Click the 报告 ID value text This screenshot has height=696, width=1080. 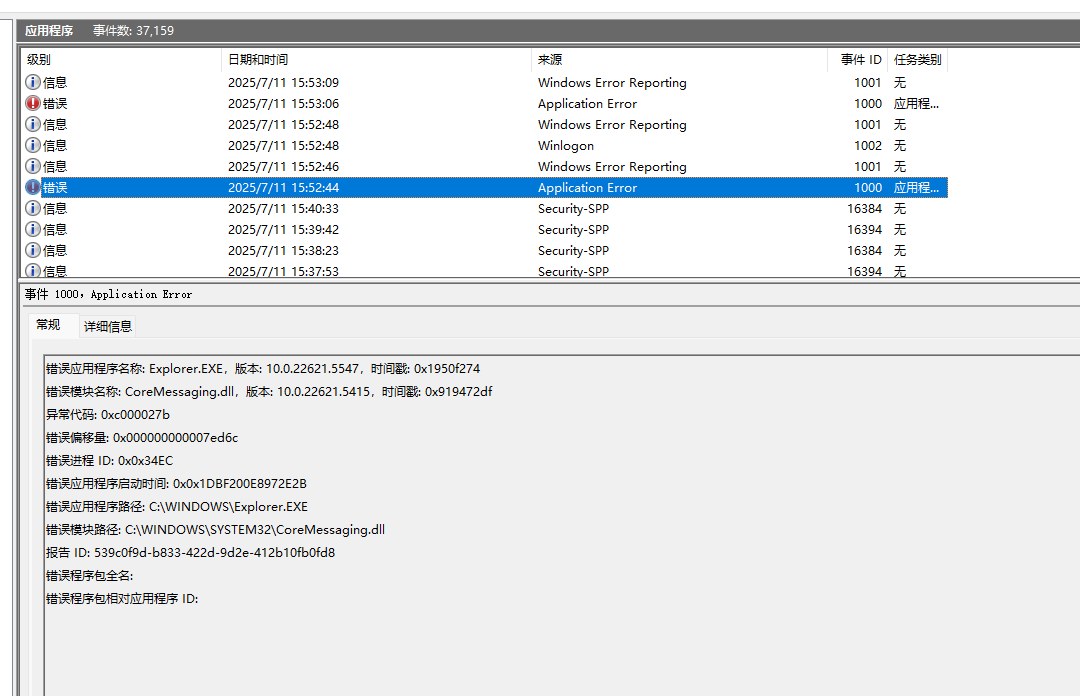[x=190, y=552]
